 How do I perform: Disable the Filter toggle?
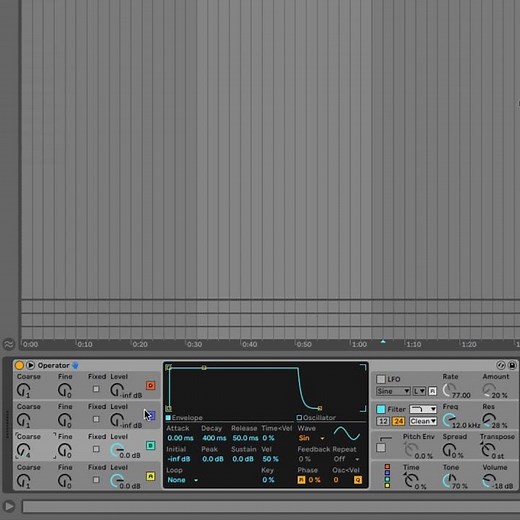(381, 409)
